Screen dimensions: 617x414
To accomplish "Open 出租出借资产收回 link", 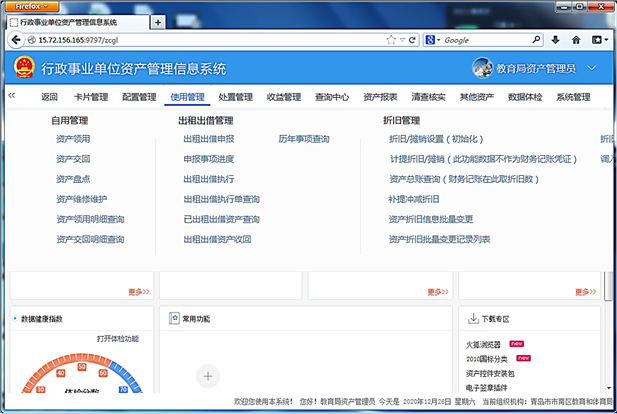I will pos(217,239).
